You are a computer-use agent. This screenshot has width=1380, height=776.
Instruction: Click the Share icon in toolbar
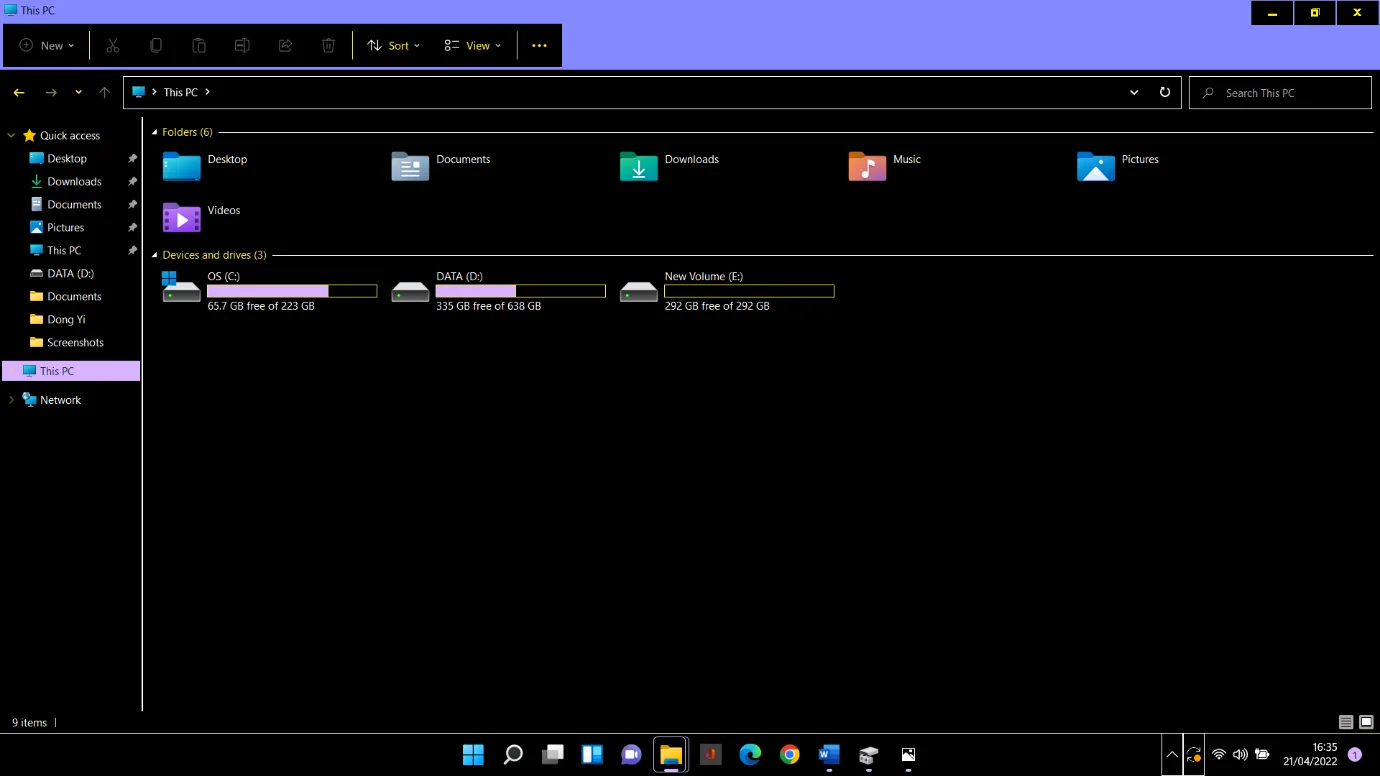click(285, 46)
